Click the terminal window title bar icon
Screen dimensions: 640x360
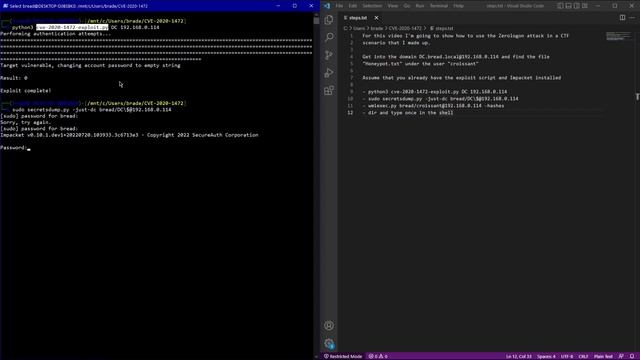tap(5, 6)
